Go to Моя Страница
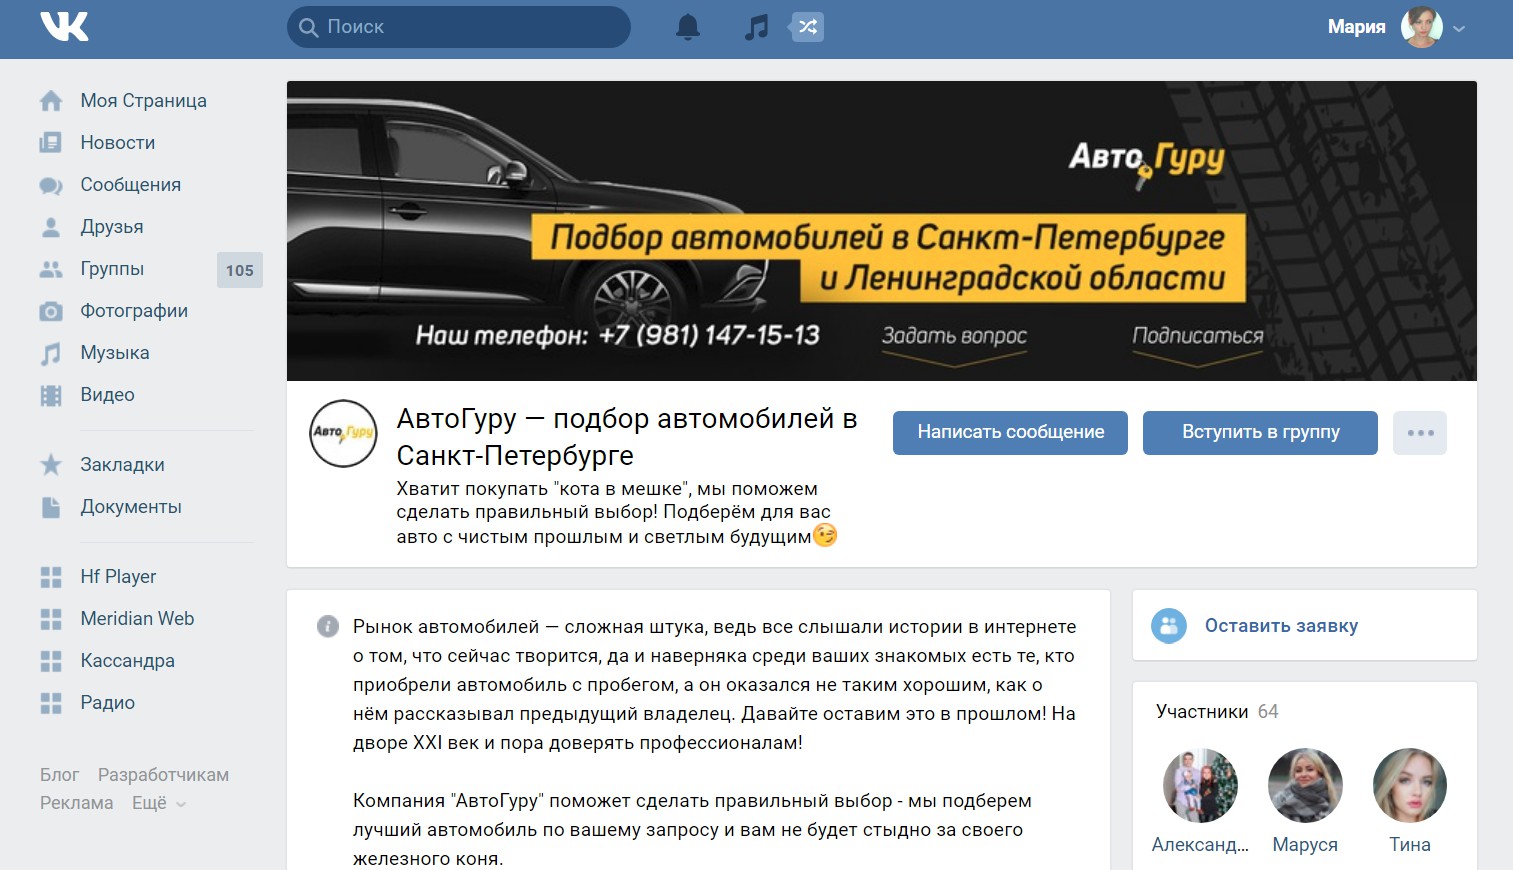The height and width of the screenshot is (870, 1513). [144, 101]
